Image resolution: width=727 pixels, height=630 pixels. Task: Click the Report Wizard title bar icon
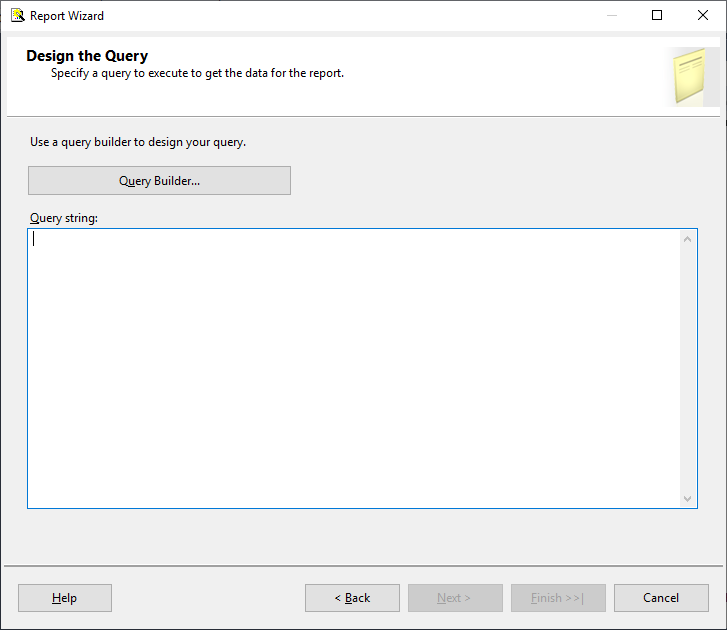coord(18,15)
